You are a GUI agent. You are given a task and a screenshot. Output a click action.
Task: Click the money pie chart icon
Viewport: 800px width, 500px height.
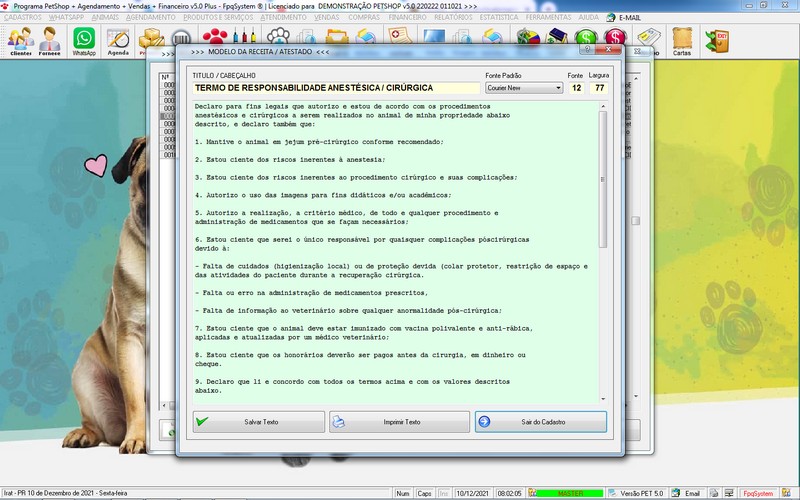pyautogui.click(x=528, y=37)
